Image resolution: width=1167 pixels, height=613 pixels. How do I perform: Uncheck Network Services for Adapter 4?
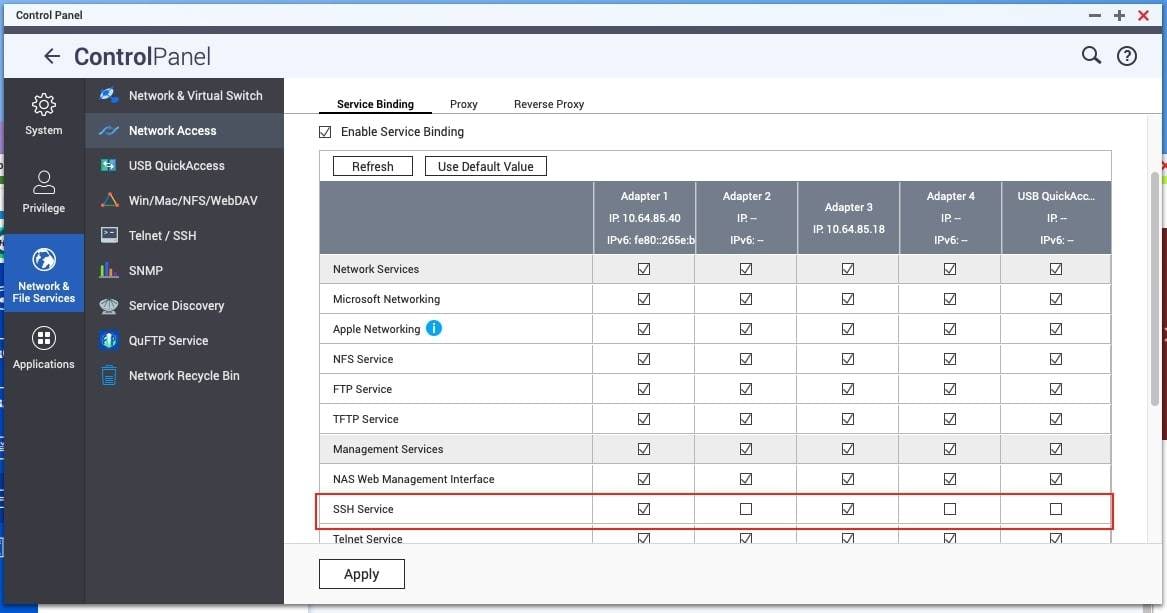coord(950,269)
